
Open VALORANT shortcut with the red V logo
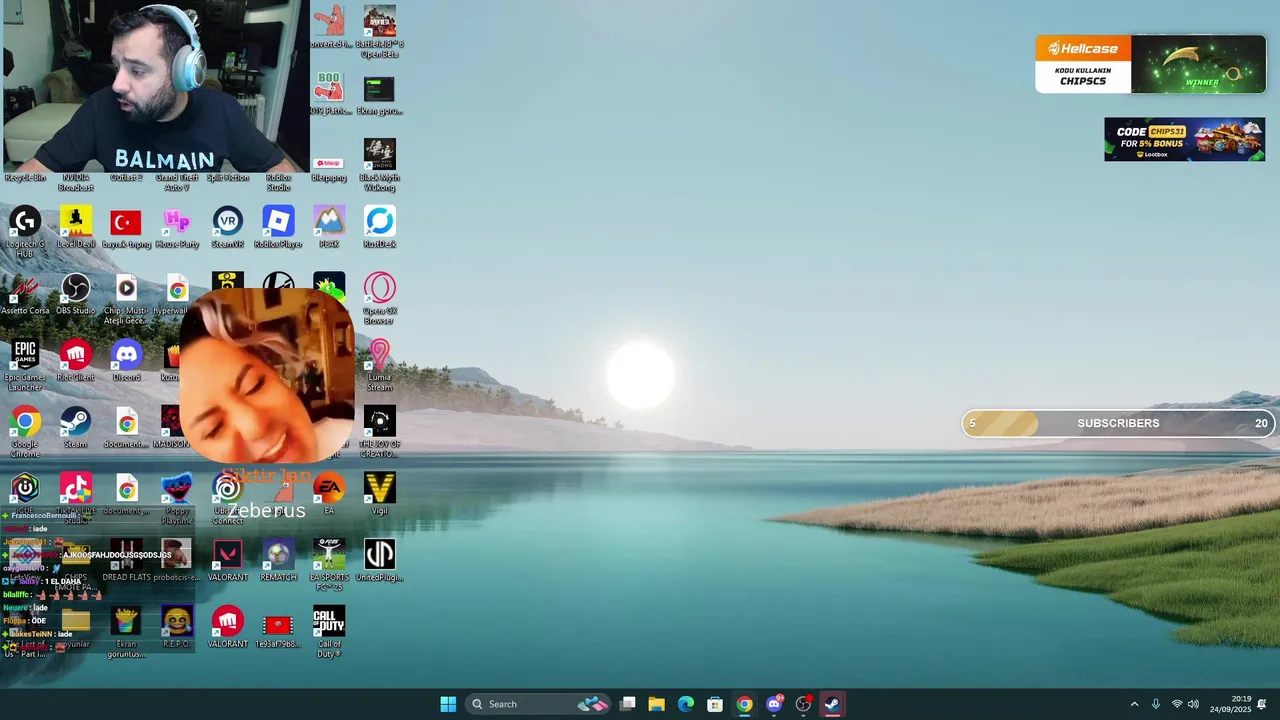tap(228, 560)
